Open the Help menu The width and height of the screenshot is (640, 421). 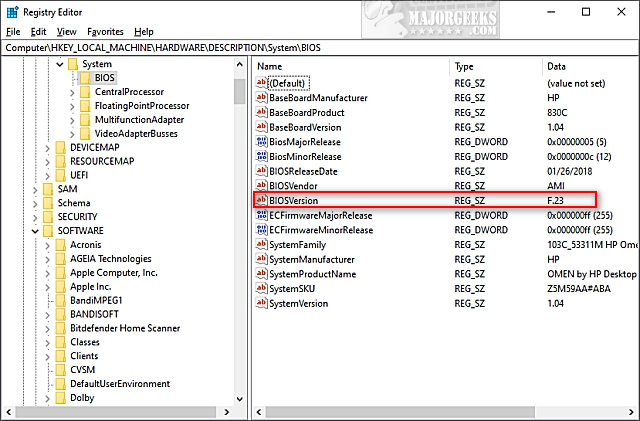144,32
